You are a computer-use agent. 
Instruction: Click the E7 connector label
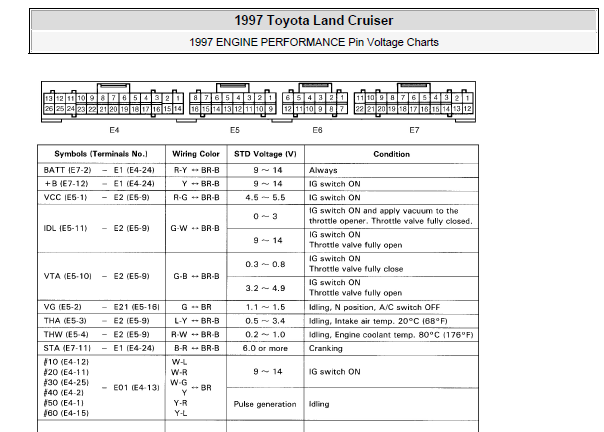(414, 130)
